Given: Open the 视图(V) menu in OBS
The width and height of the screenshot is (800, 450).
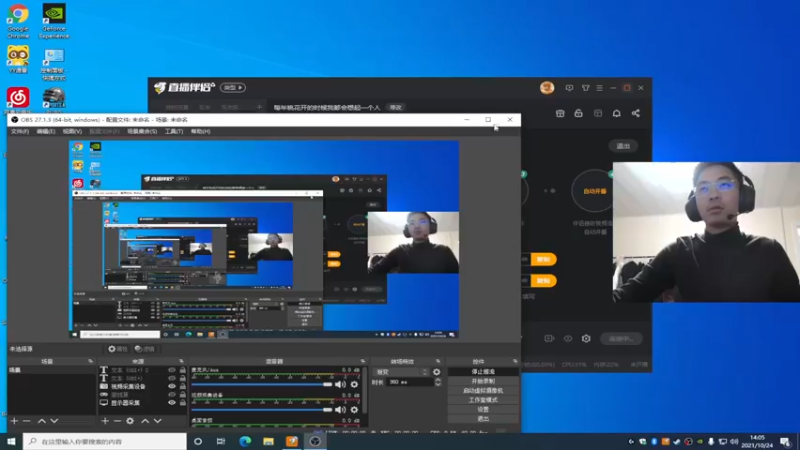Looking at the screenshot, I should click(72, 131).
